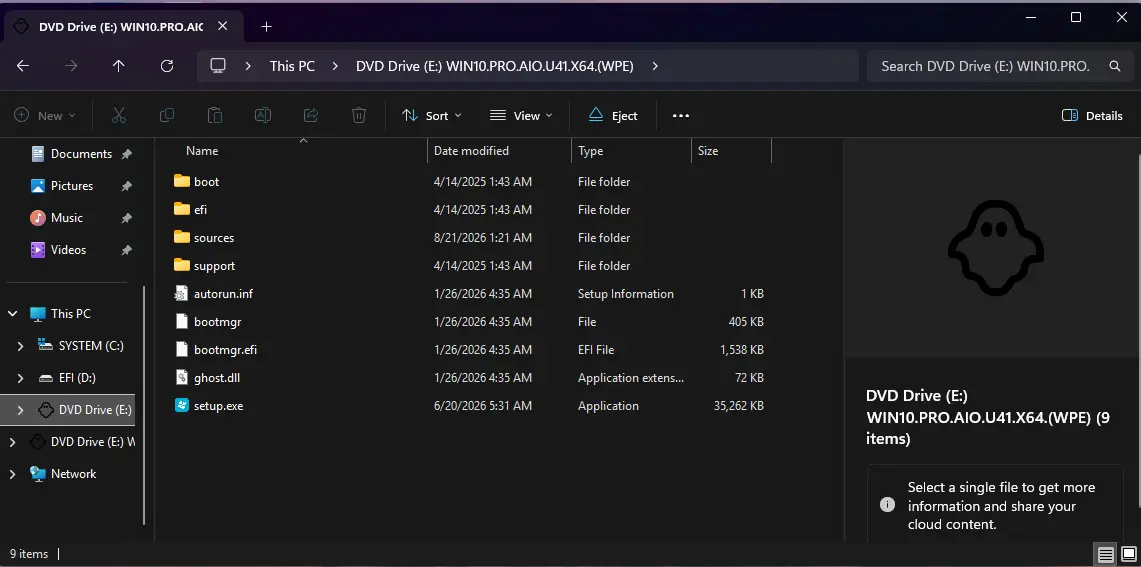
Task: Click chevron at the end of the address path
Action: [x=655, y=66]
